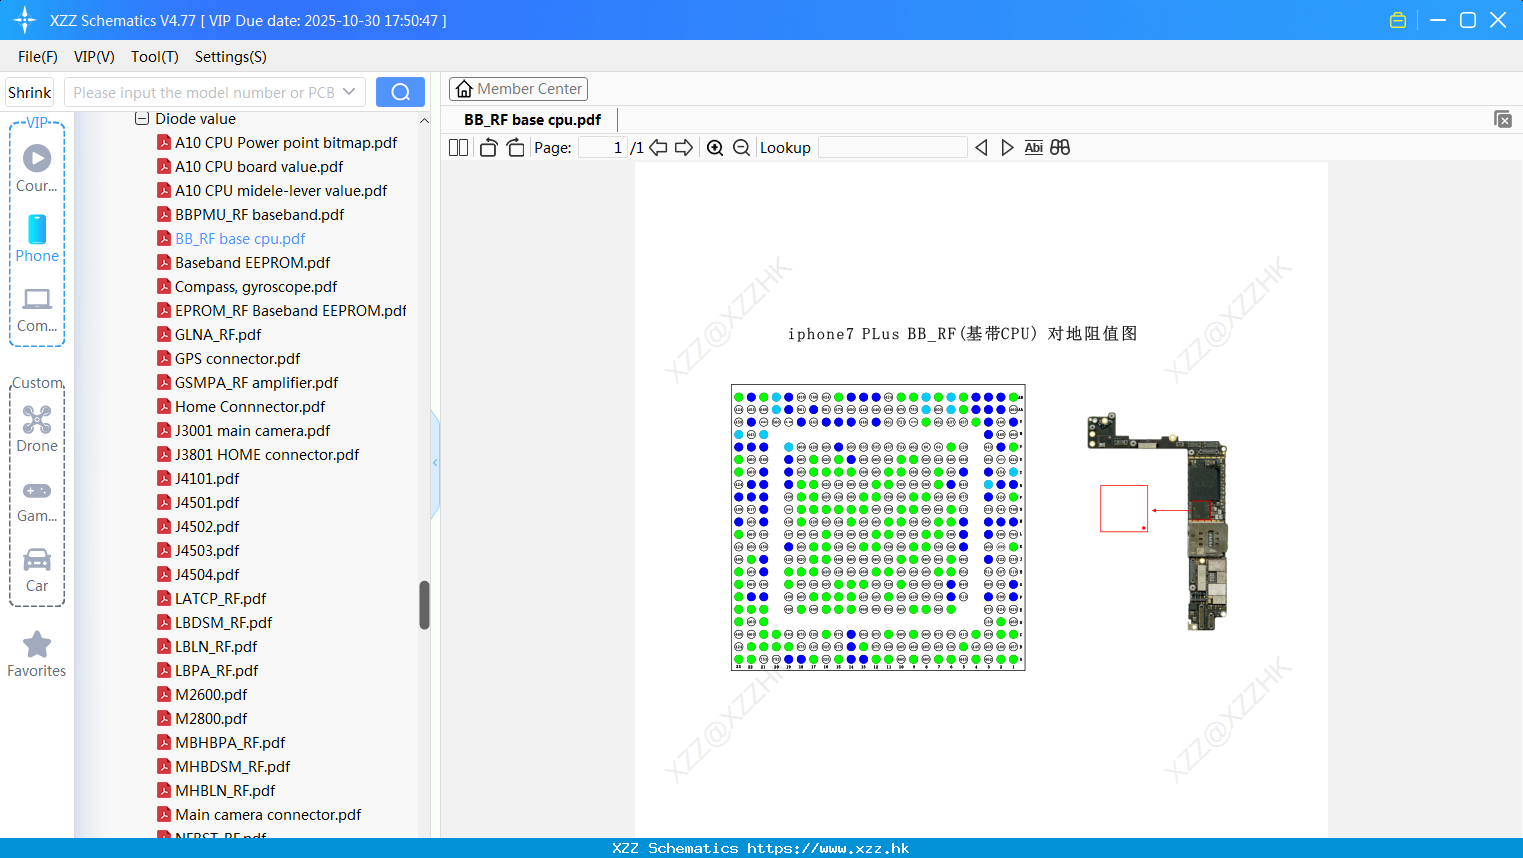Click the iPhone logic board thumbnail
This screenshot has height=858, width=1523.
(x=1158, y=521)
